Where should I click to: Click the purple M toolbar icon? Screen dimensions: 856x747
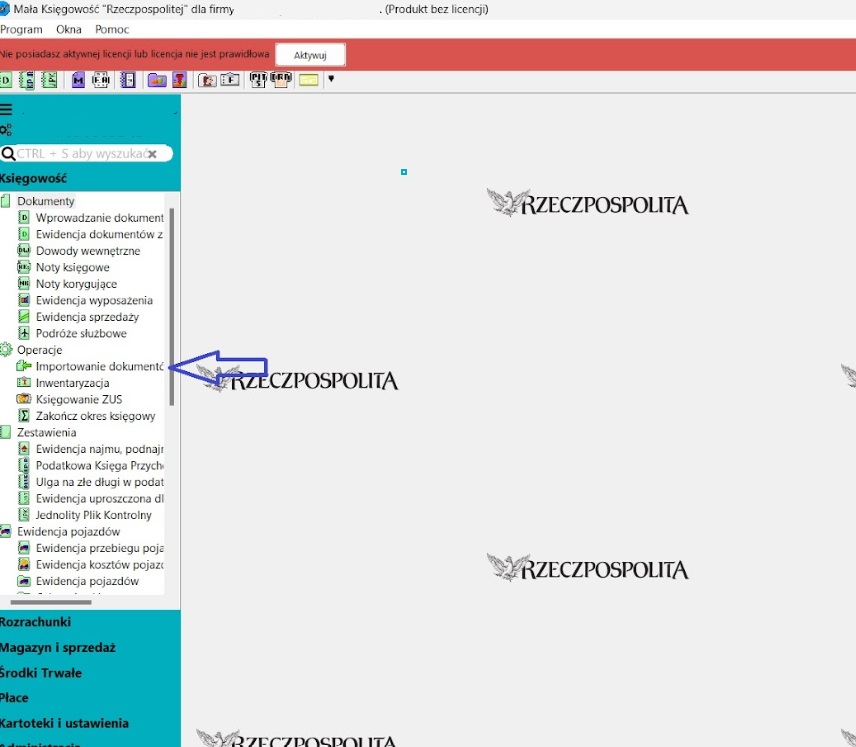(x=78, y=80)
